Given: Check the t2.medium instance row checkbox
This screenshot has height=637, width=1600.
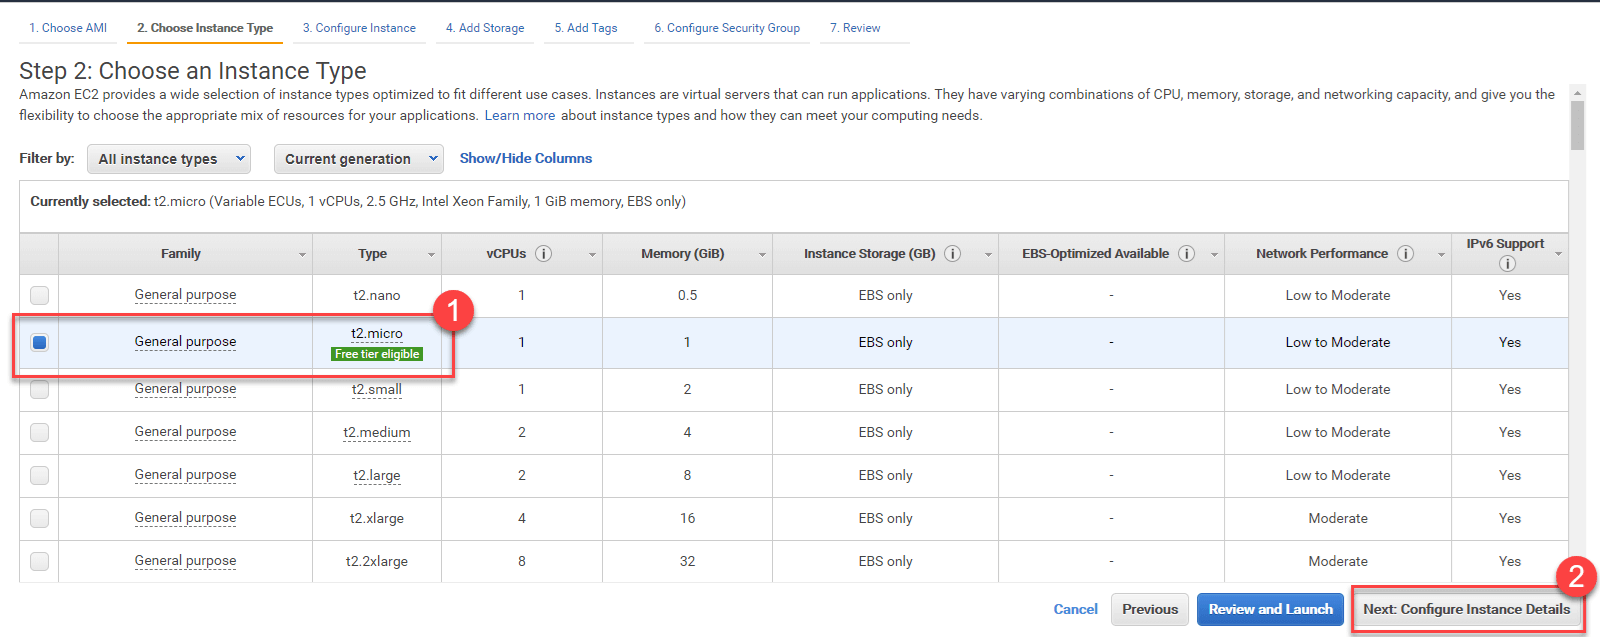Looking at the screenshot, I should click(39, 432).
